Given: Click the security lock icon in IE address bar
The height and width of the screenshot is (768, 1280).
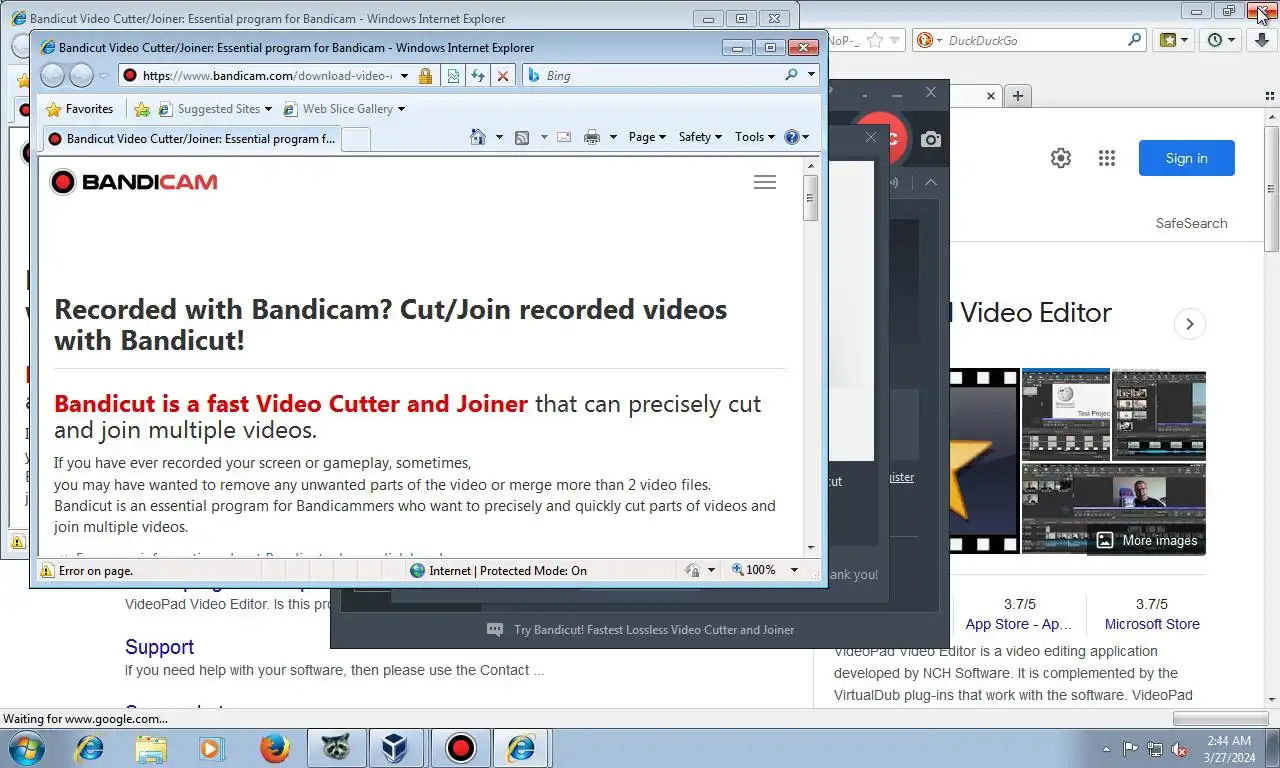Looking at the screenshot, I should (x=425, y=75).
